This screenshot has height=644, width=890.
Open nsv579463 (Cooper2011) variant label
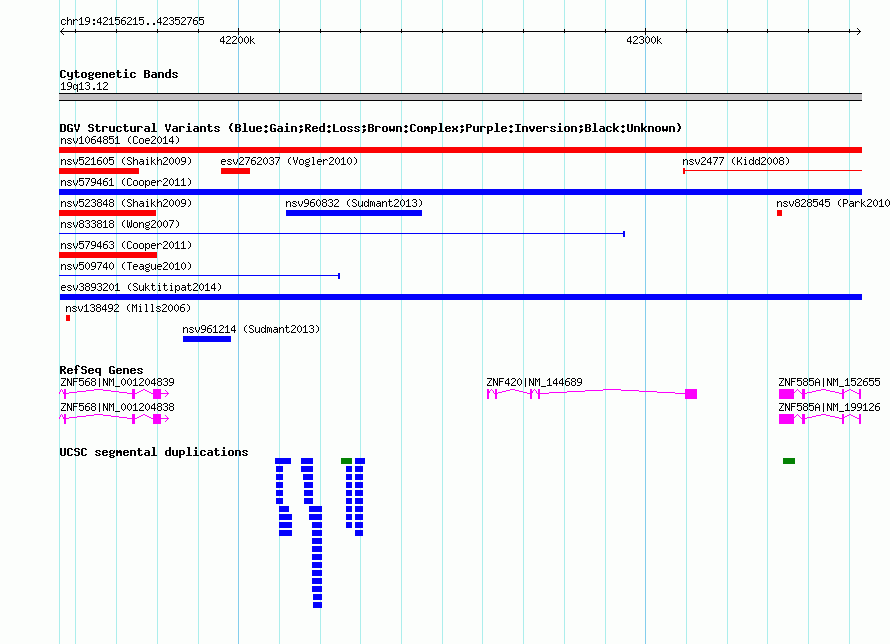(126, 245)
